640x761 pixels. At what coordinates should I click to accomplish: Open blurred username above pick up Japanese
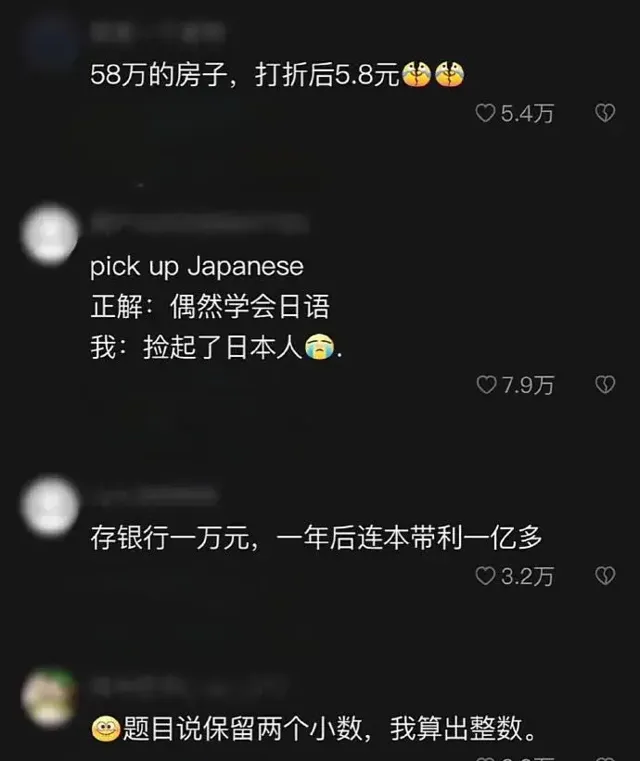point(199,223)
